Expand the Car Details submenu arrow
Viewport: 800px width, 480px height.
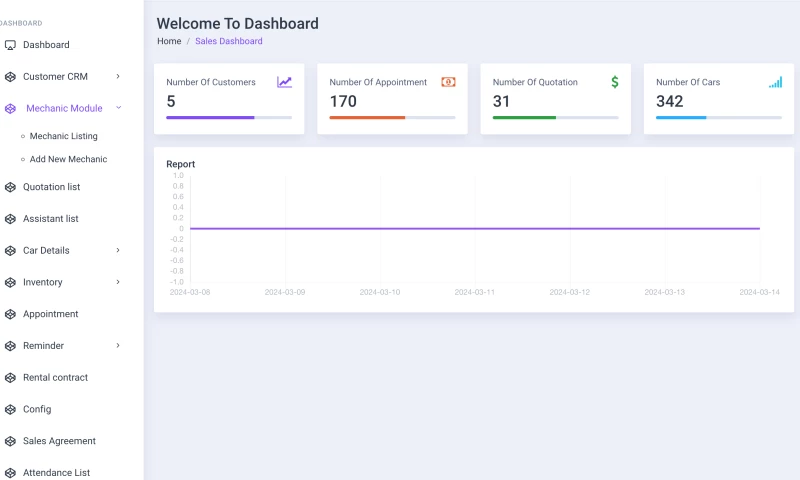tap(118, 250)
